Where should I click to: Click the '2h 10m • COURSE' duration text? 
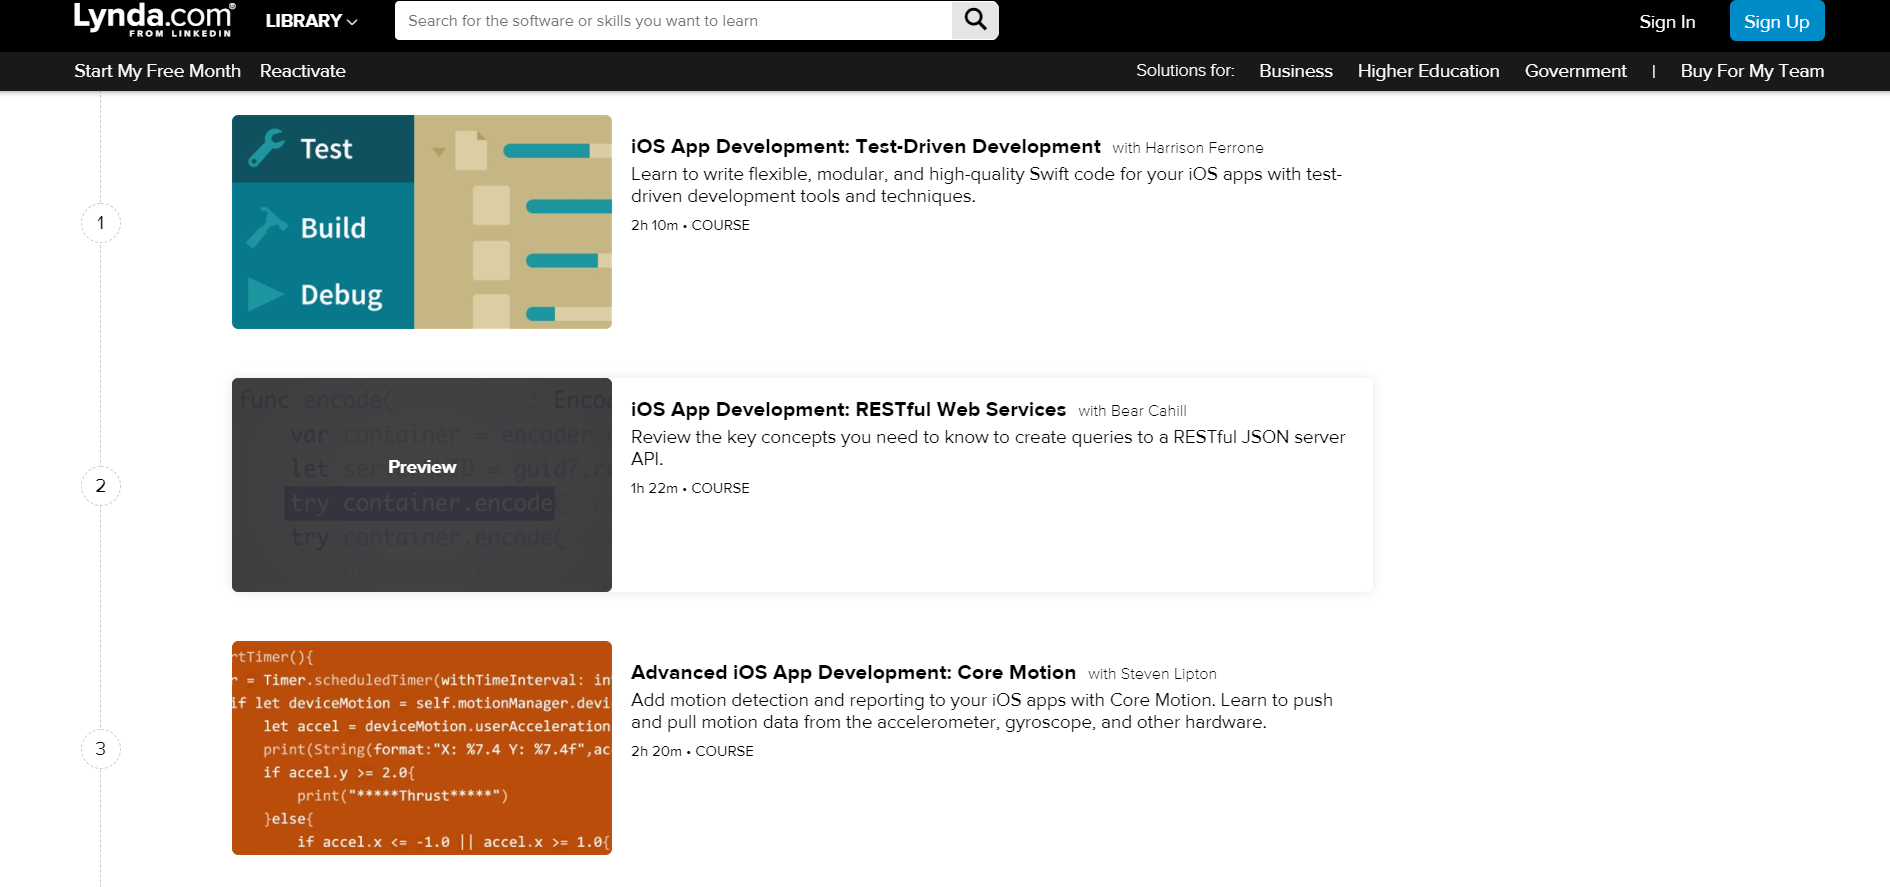690,225
